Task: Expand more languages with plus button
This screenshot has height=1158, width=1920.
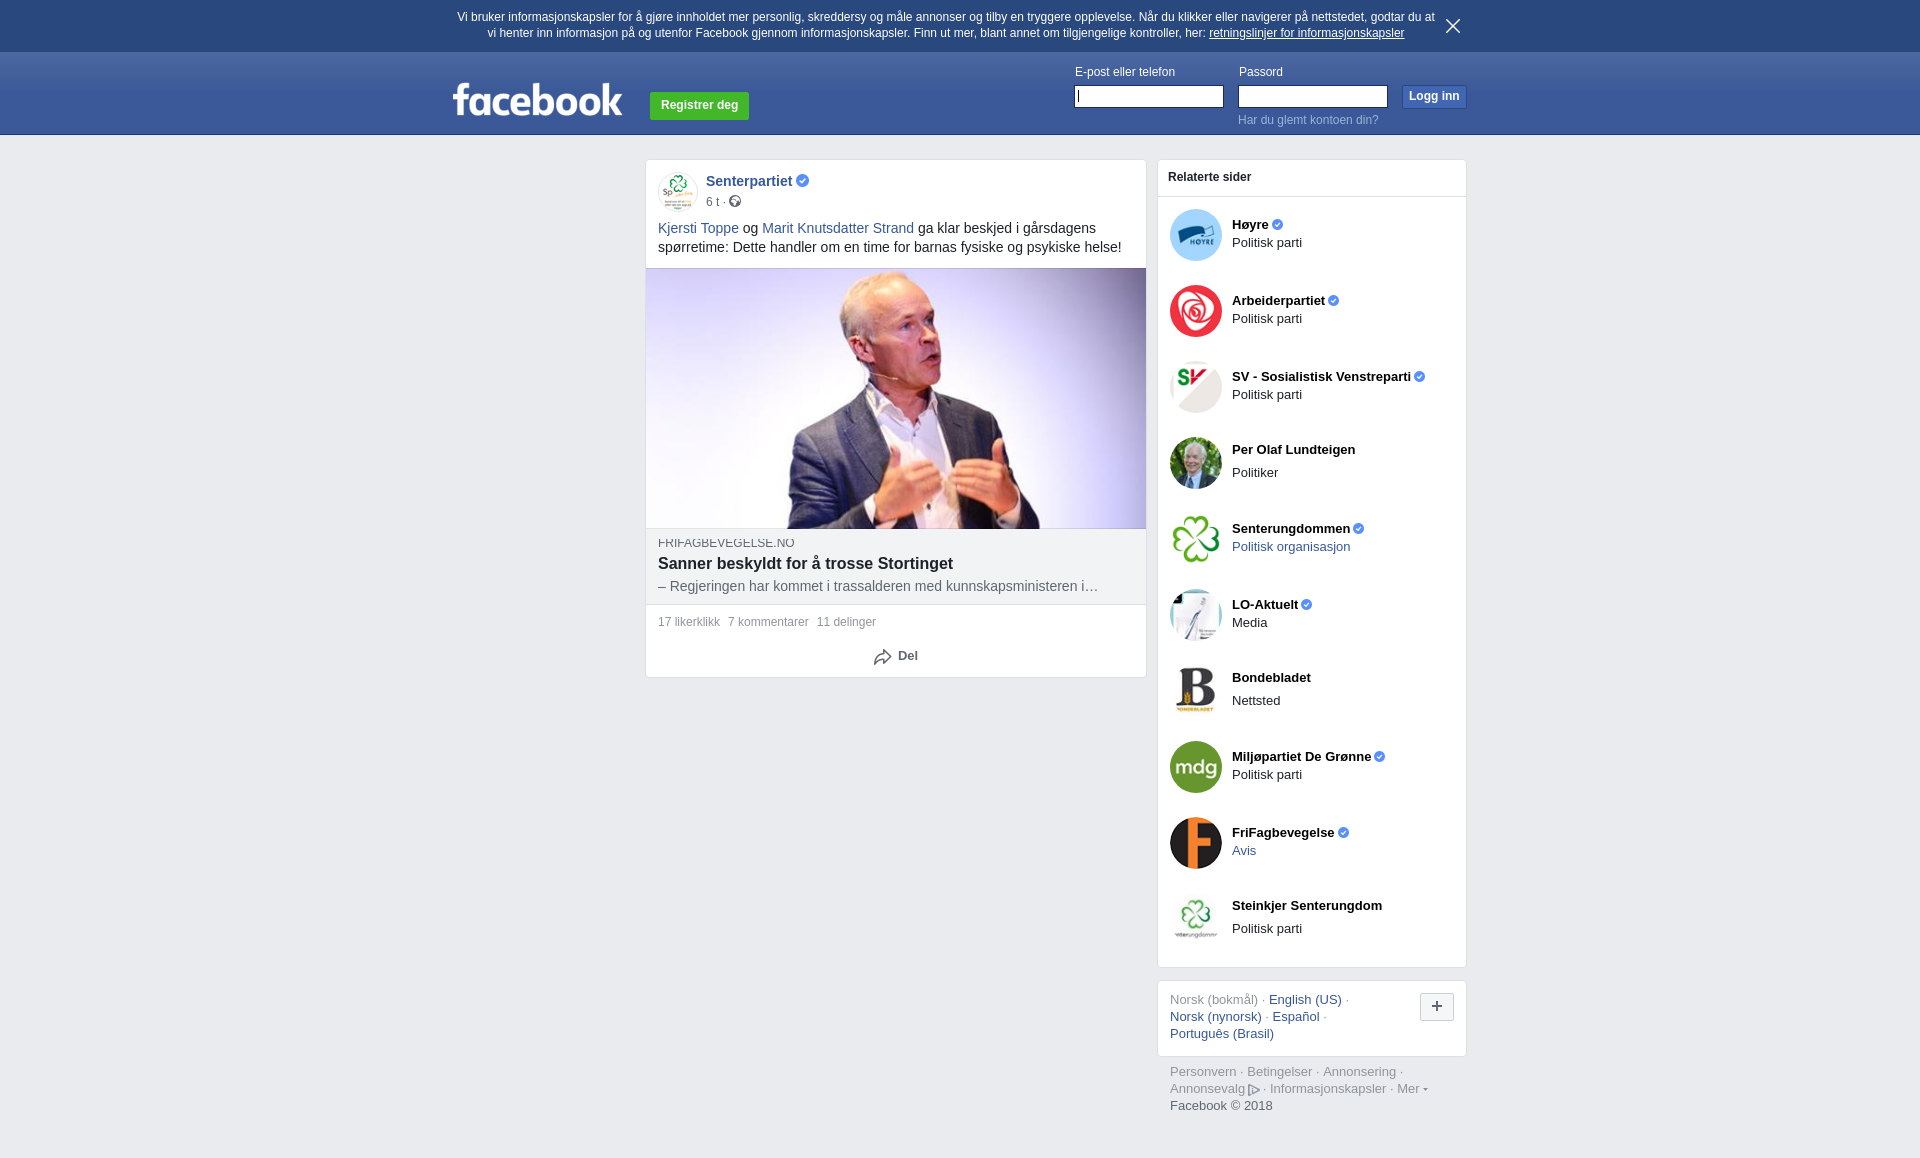Action: 1437,1007
